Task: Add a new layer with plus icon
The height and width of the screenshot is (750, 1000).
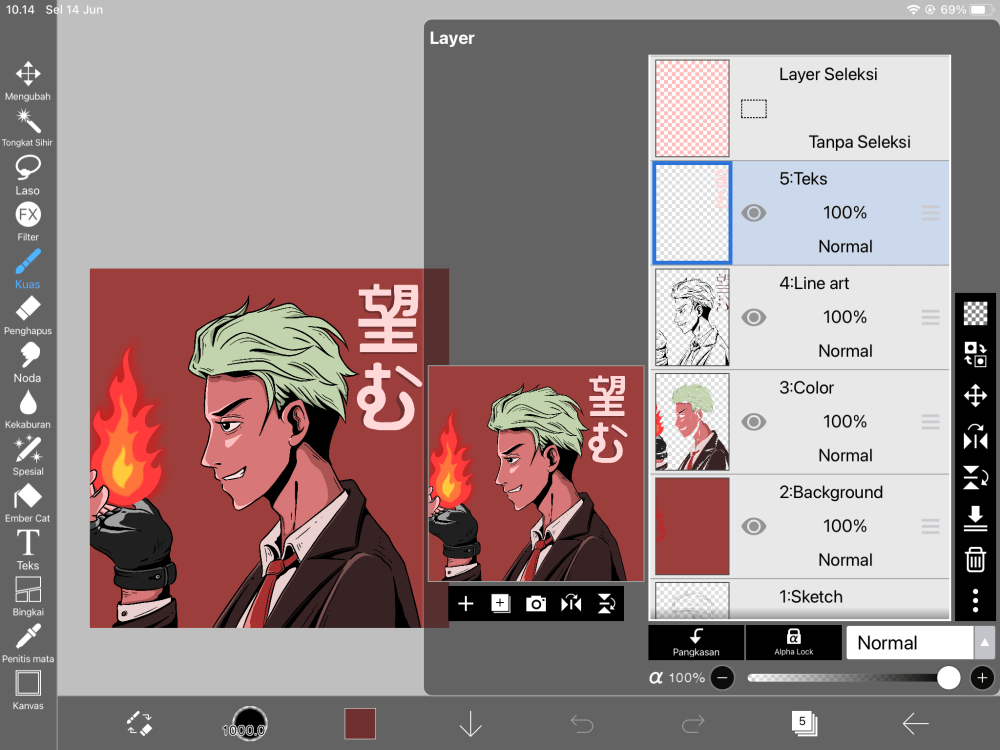Action: 466,603
